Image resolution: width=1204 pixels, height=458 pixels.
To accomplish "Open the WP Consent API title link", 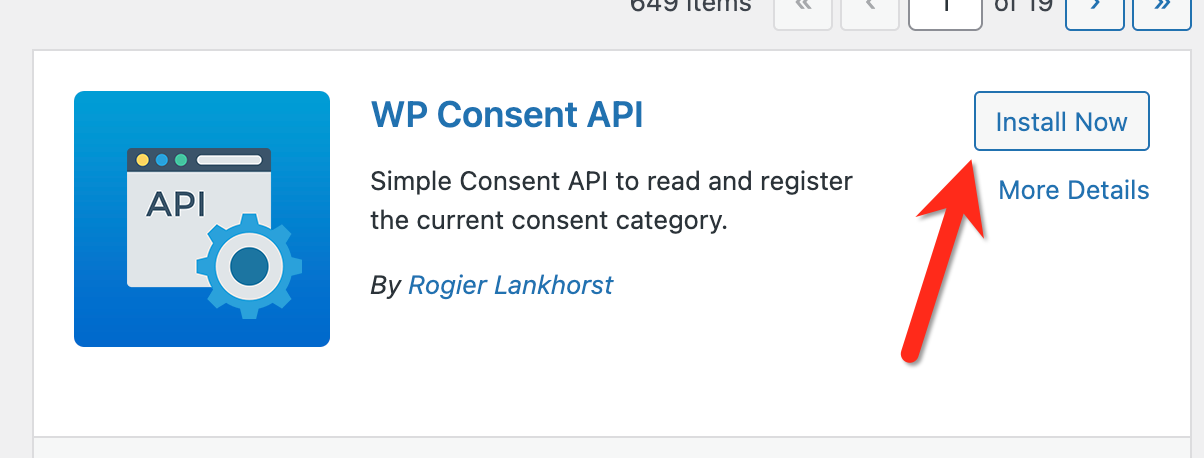I will [x=506, y=115].
